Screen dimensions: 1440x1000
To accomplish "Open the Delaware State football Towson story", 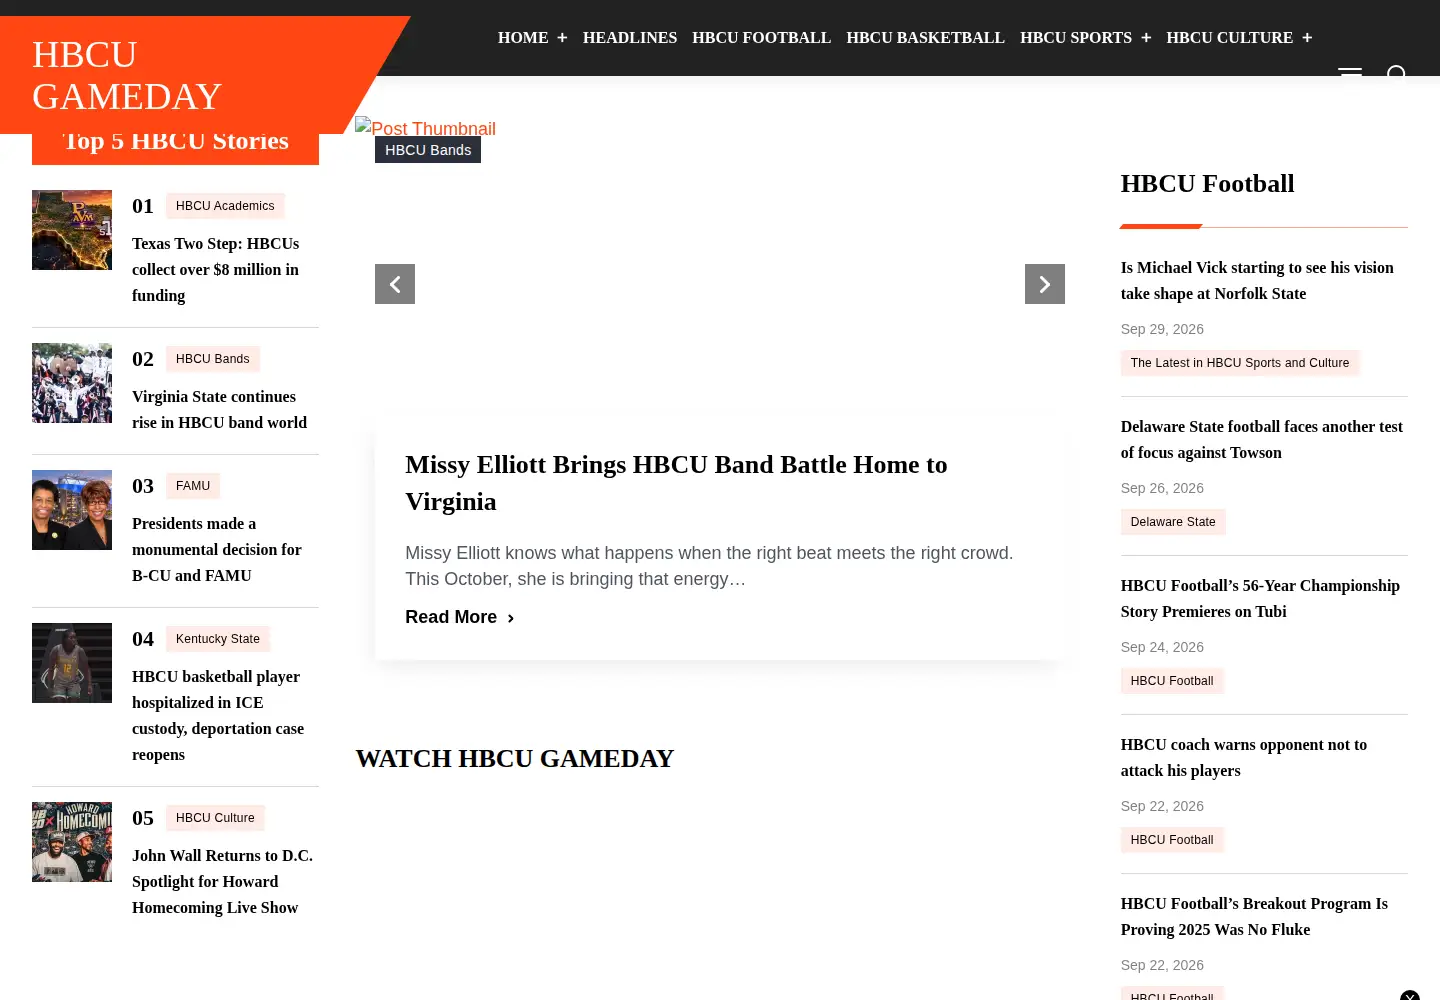I will tap(1262, 440).
